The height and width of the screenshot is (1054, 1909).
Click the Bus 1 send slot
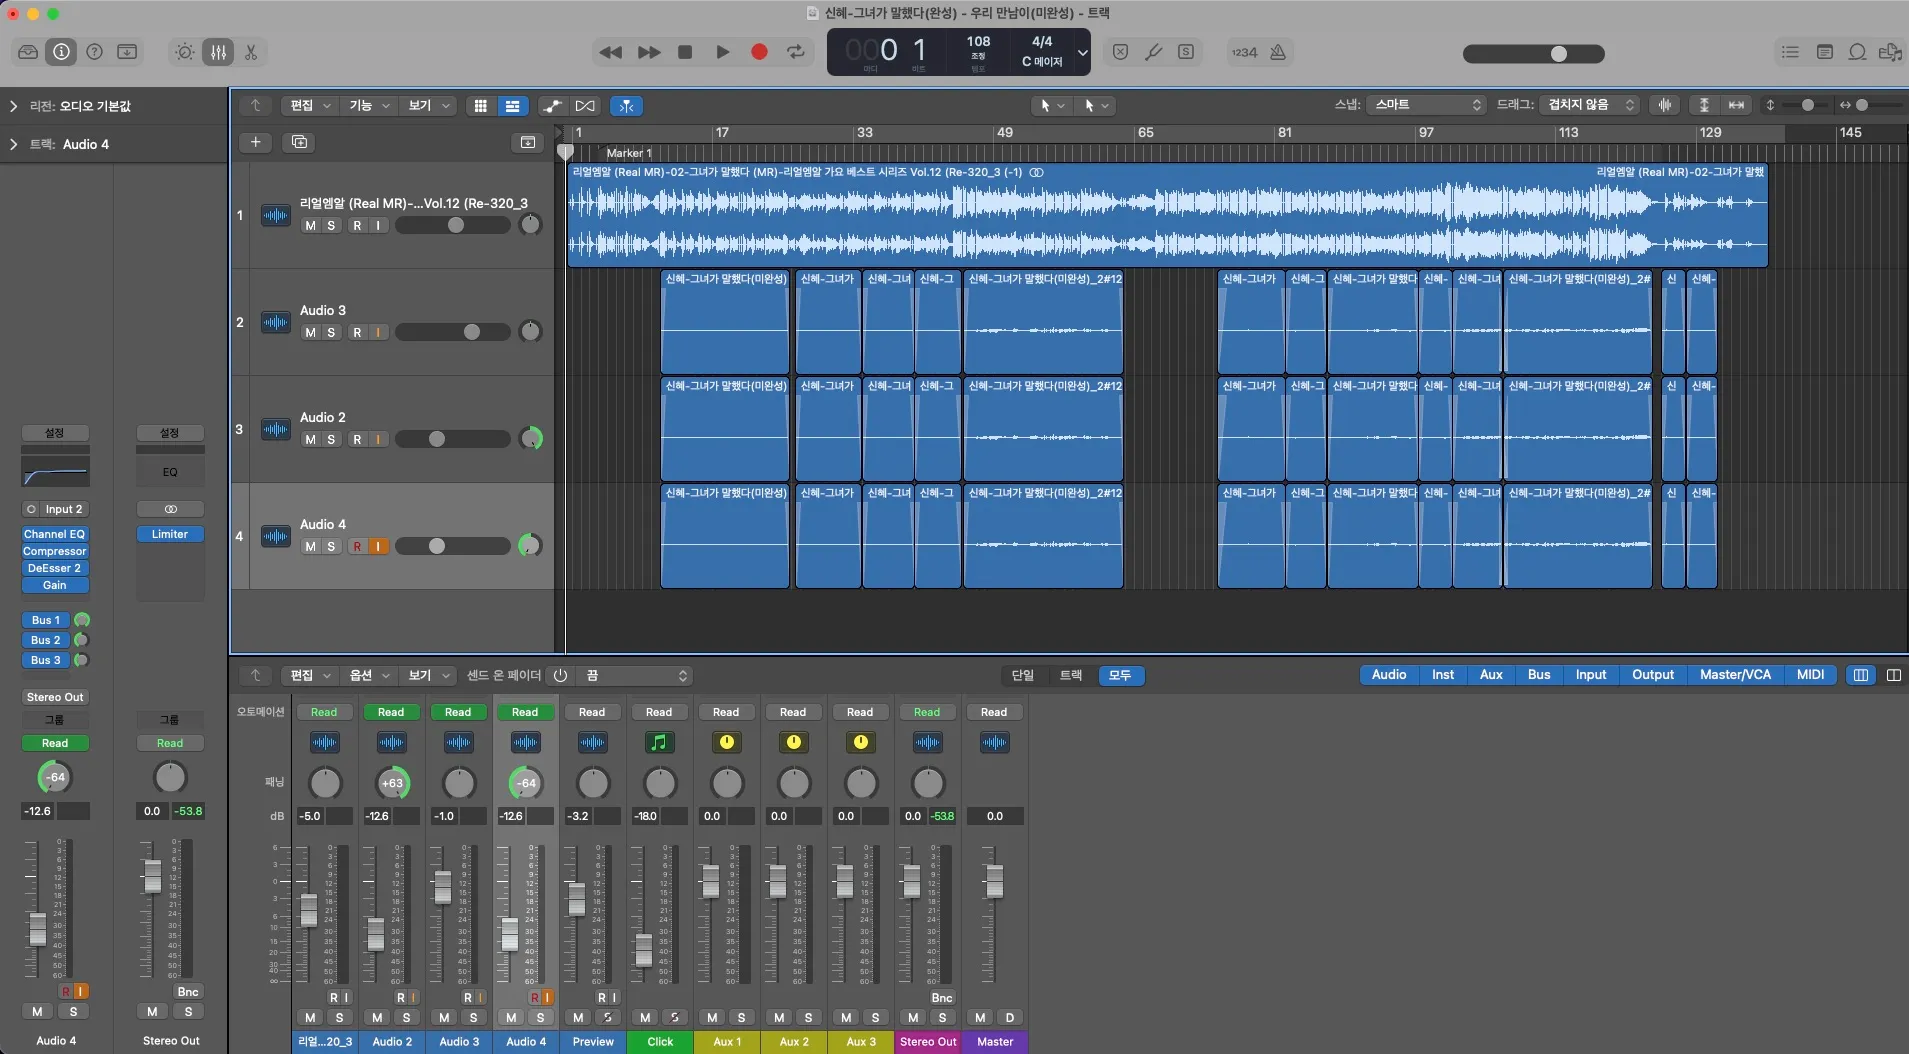pos(46,620)
